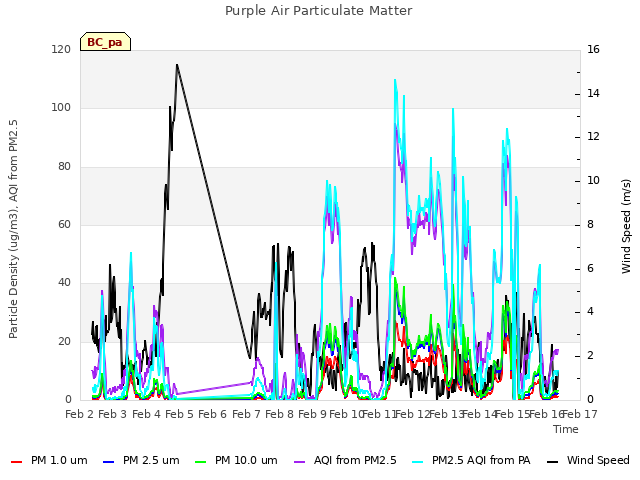Click the black Wind Speed legend swatch

point(552,462)
